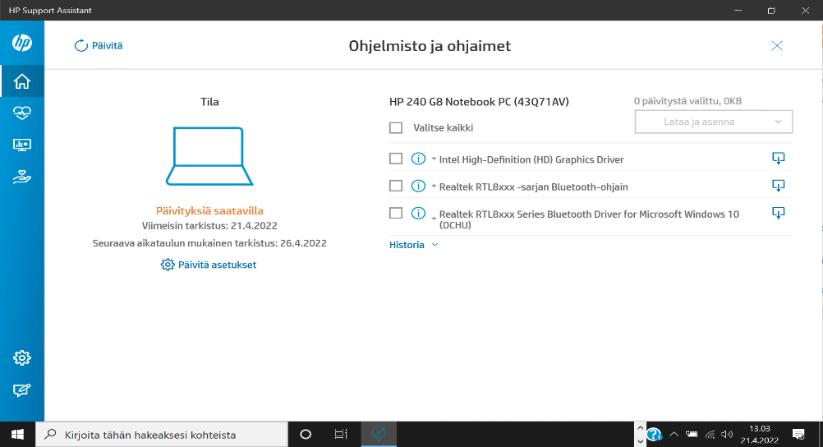Open the Windows Start menu

click(x=17, y=434)
